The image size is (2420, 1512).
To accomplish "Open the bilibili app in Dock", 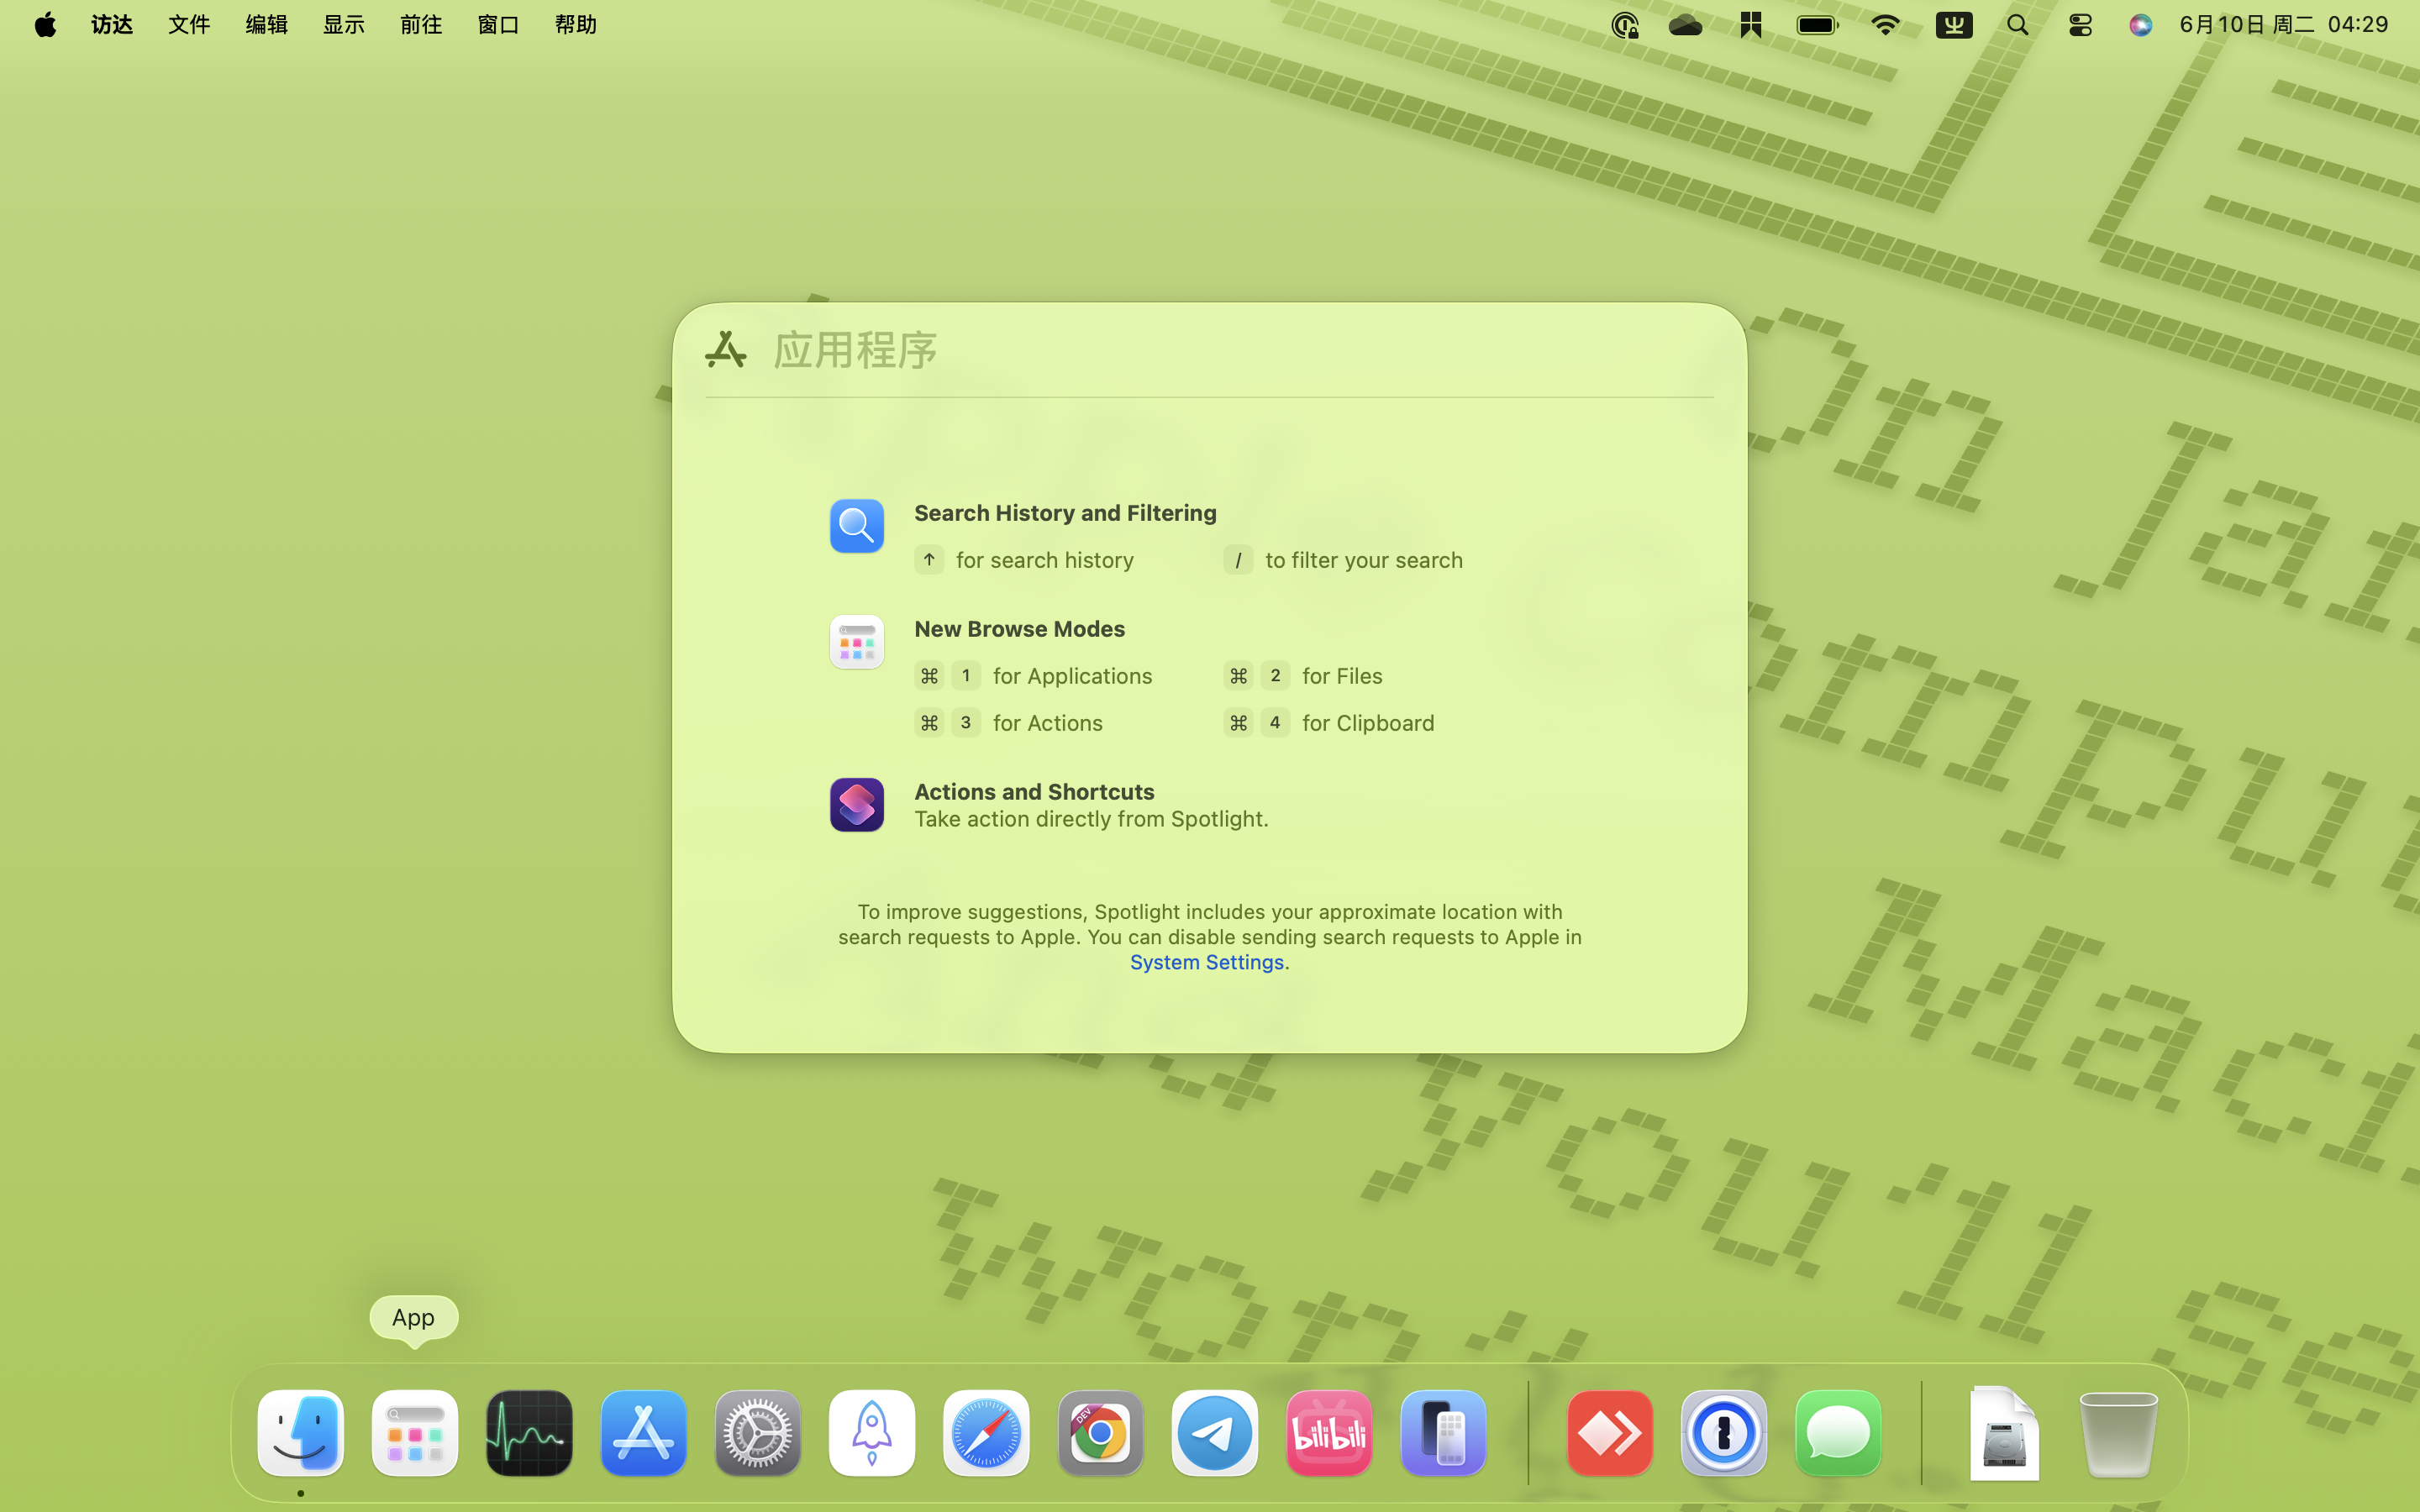I will tap(1328, 1432).
